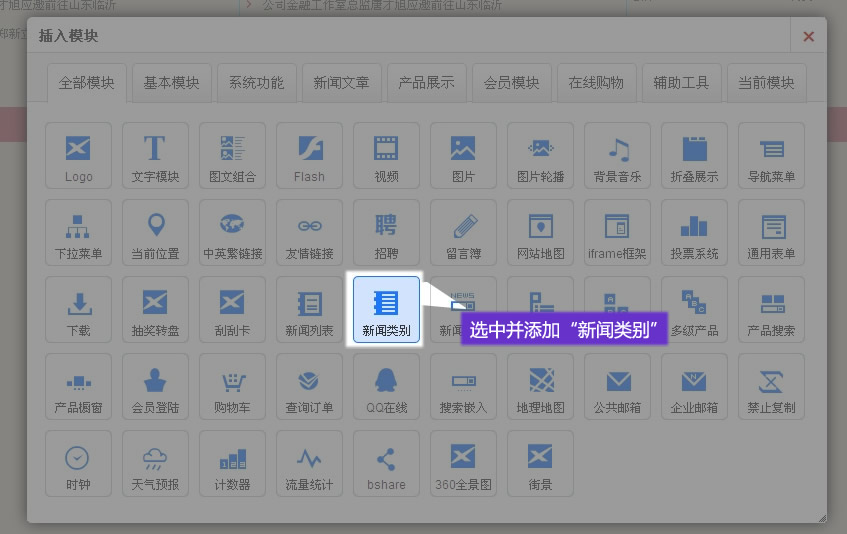Add the 天气预报 weather module

(155, 463)
